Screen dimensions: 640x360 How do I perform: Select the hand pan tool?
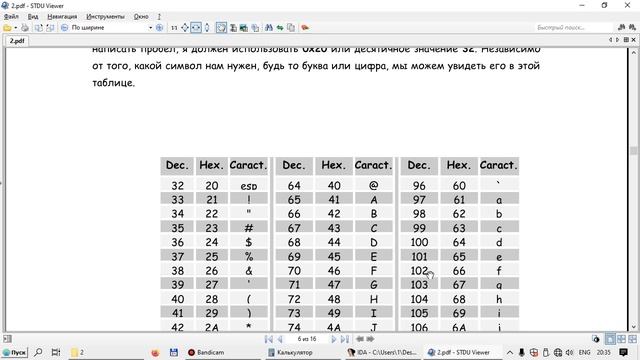[221, 28]
